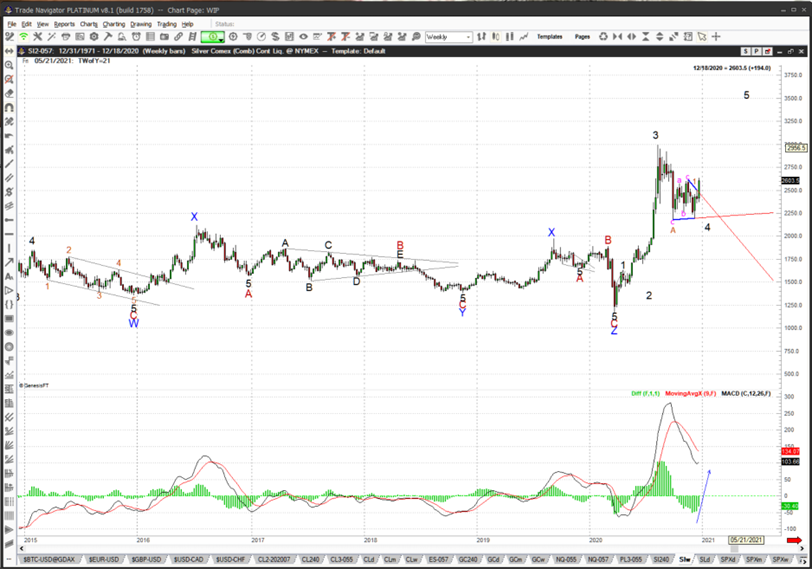This screenshot has height=569, width=812.
Task: Switch to the $USD-CAD tab
Action: [x=188, y=560]
